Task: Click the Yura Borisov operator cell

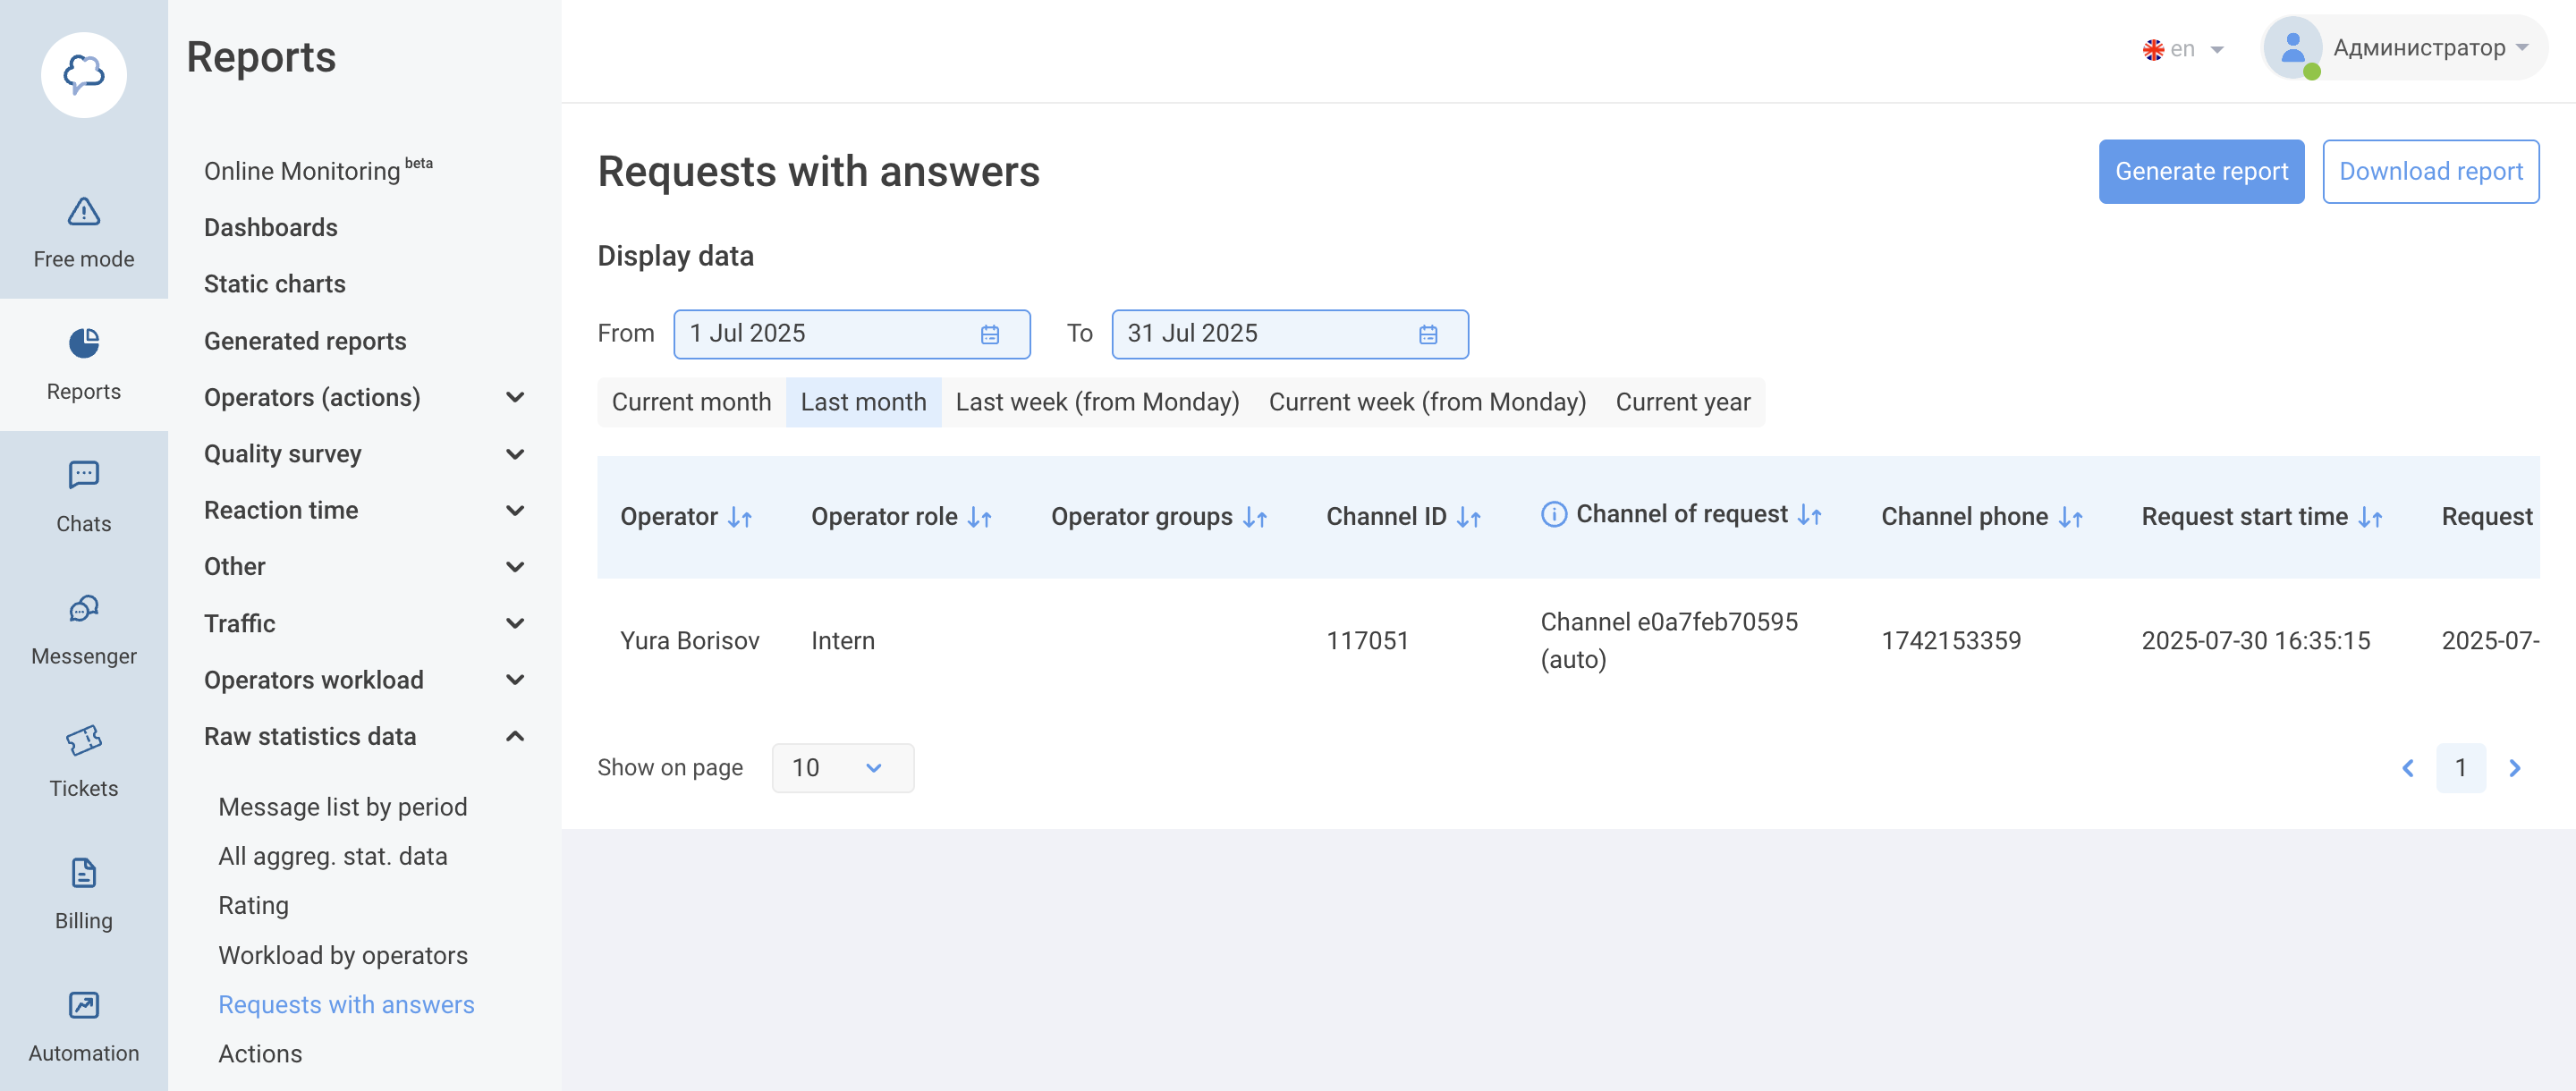Action: pos(689,641)
